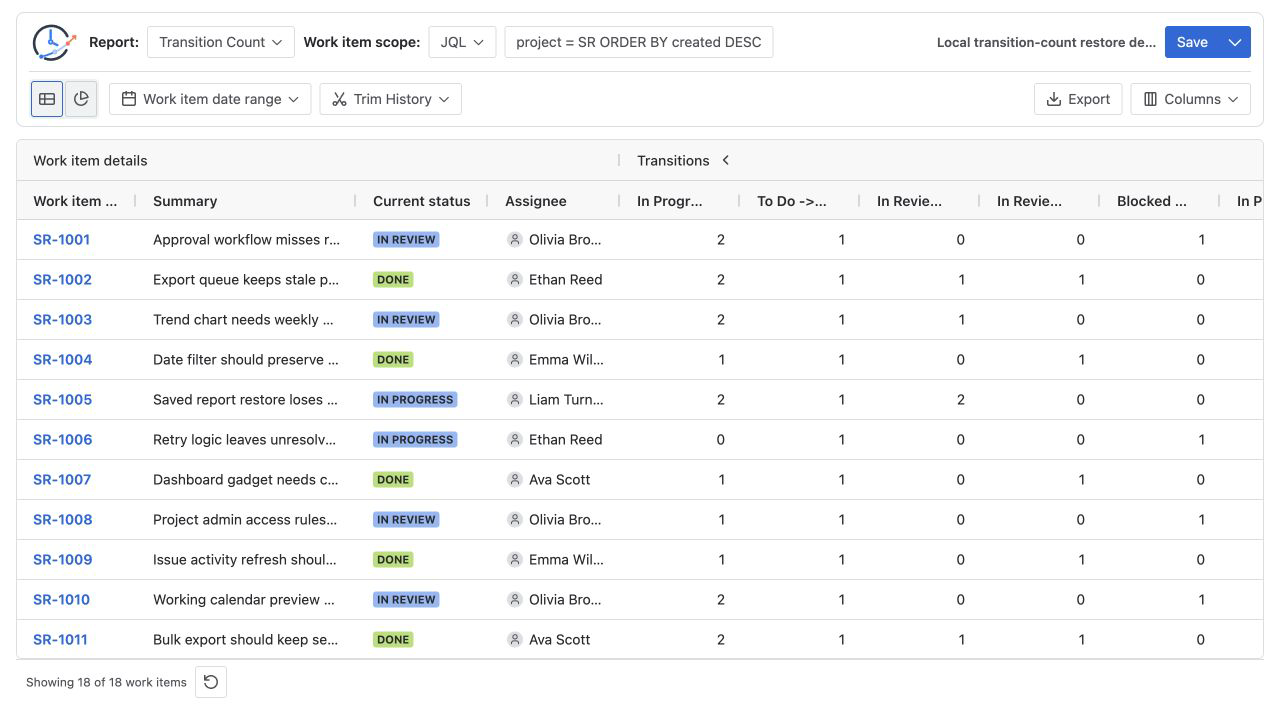Open the Transition Count report dropdown
The height and width of the screenshot is (720, 1280).
221,42
